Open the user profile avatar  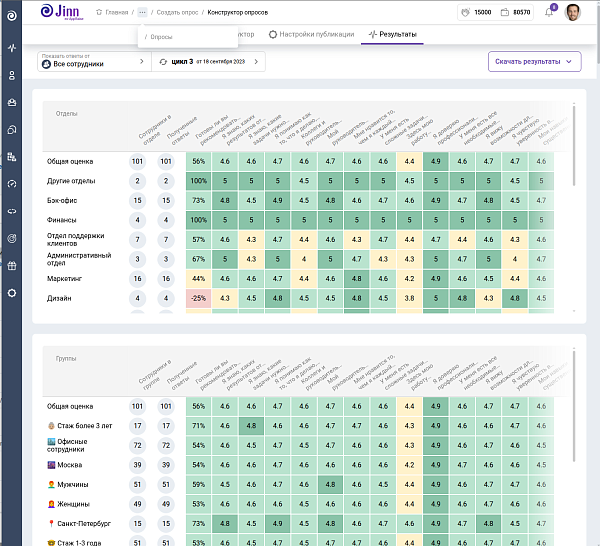coord(572,13)
